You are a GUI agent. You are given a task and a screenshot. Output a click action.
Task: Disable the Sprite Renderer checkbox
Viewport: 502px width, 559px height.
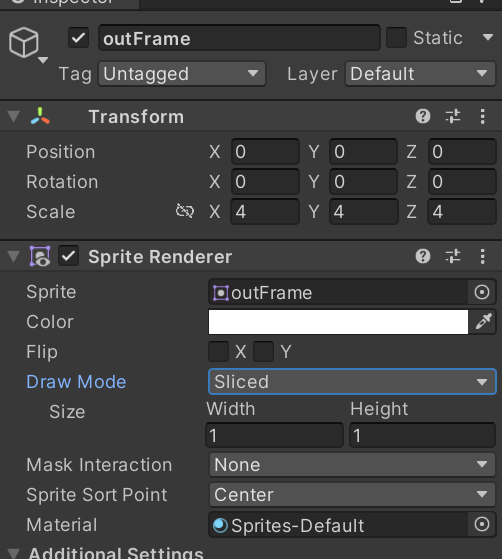(x=68, y=256)
